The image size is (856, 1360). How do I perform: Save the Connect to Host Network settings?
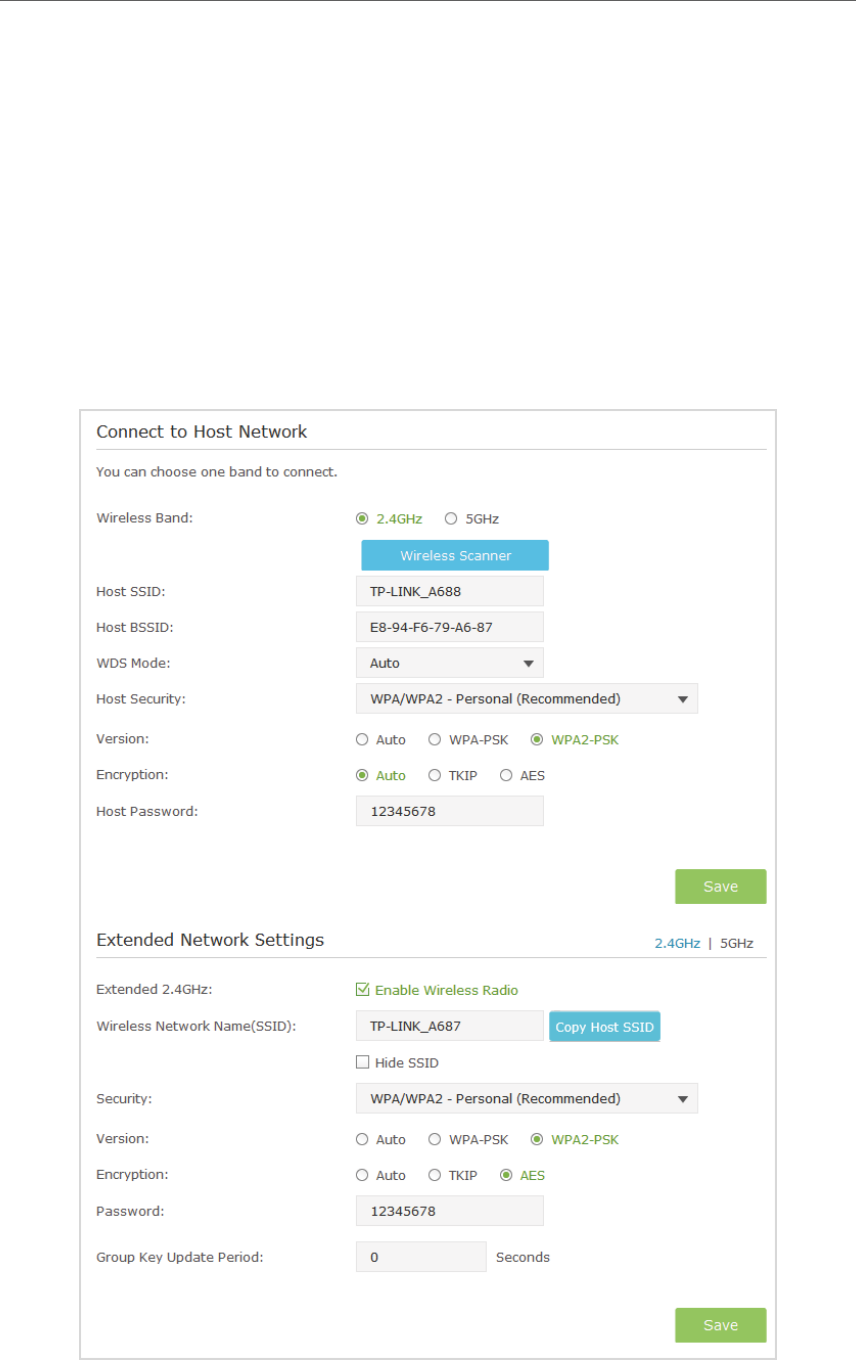[x=721, y=886]
